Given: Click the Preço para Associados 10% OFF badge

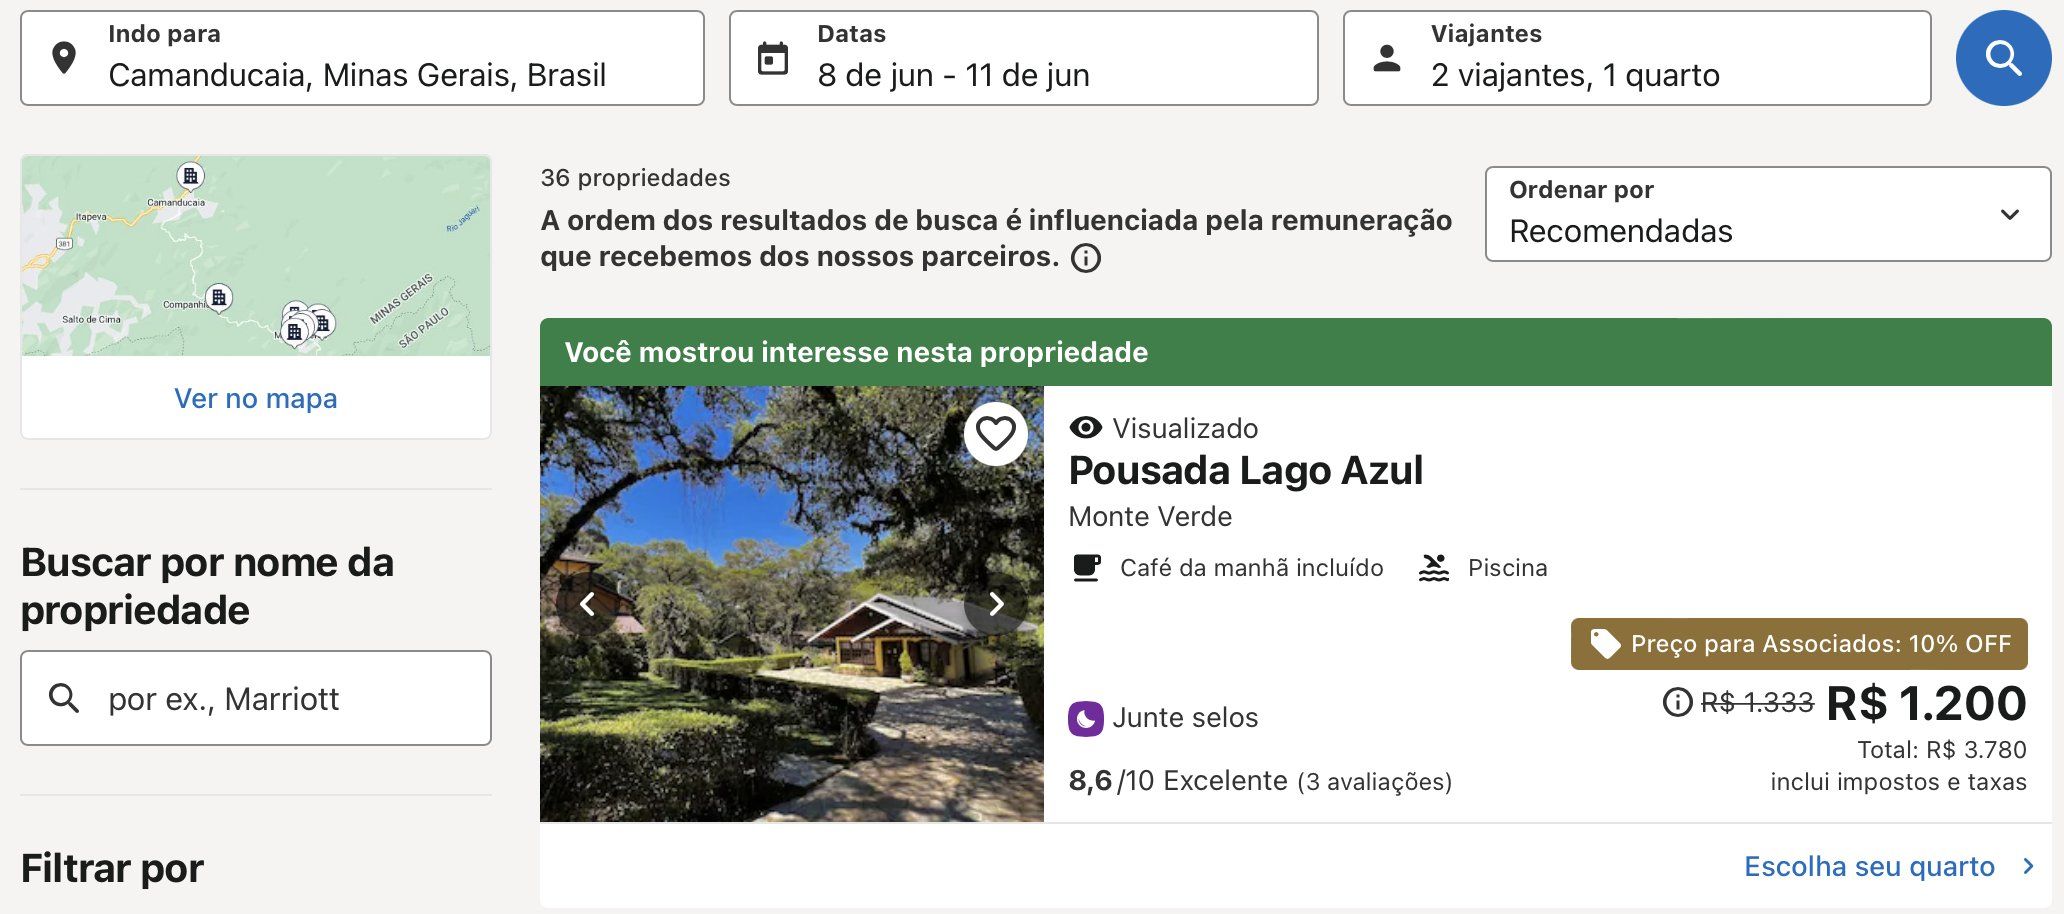Looking at the screenshot, I should (x=1799, y=644).
